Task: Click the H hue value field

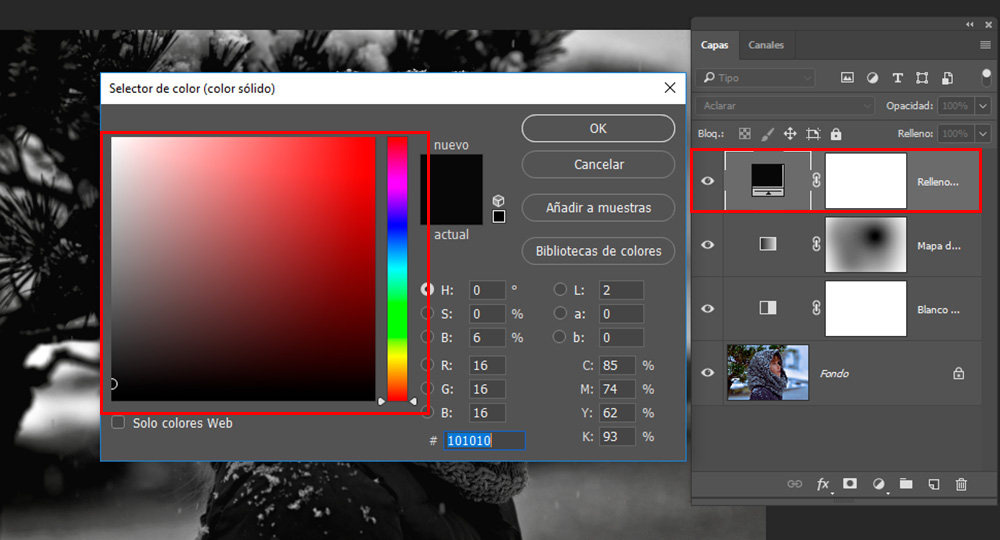Action: 487,290
